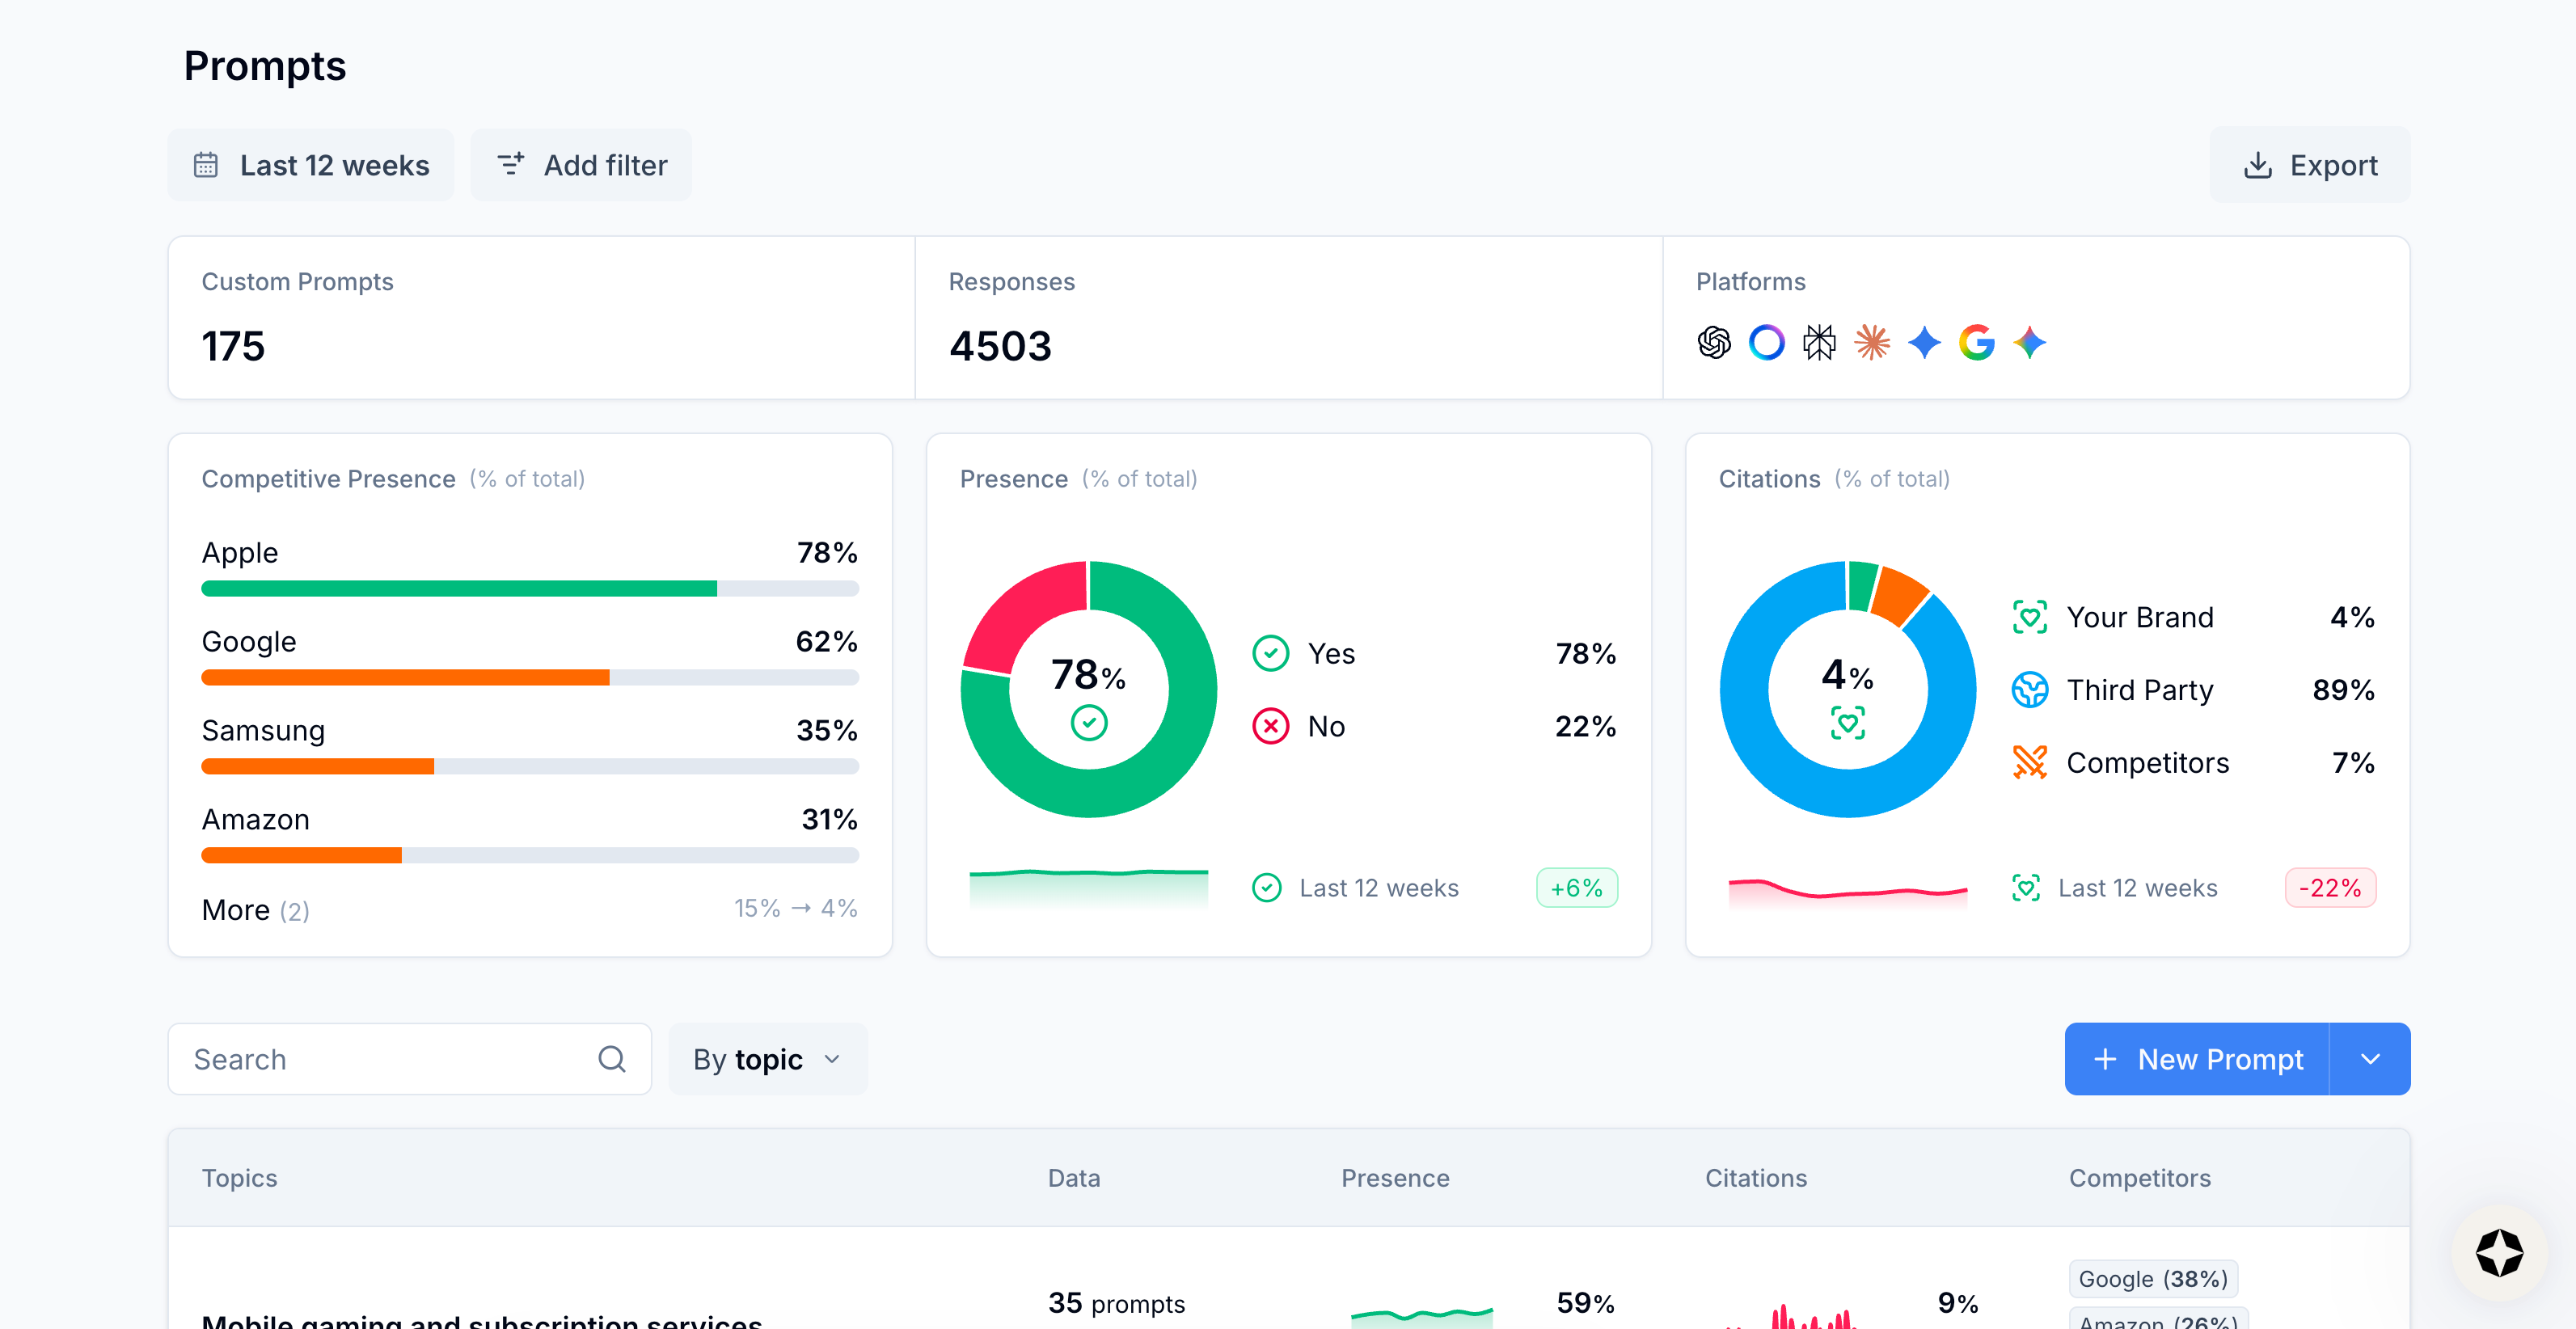Click the Google G platform icon
The height and width of the screenshot is (1329, 2576).
[x=1976, y=343]
